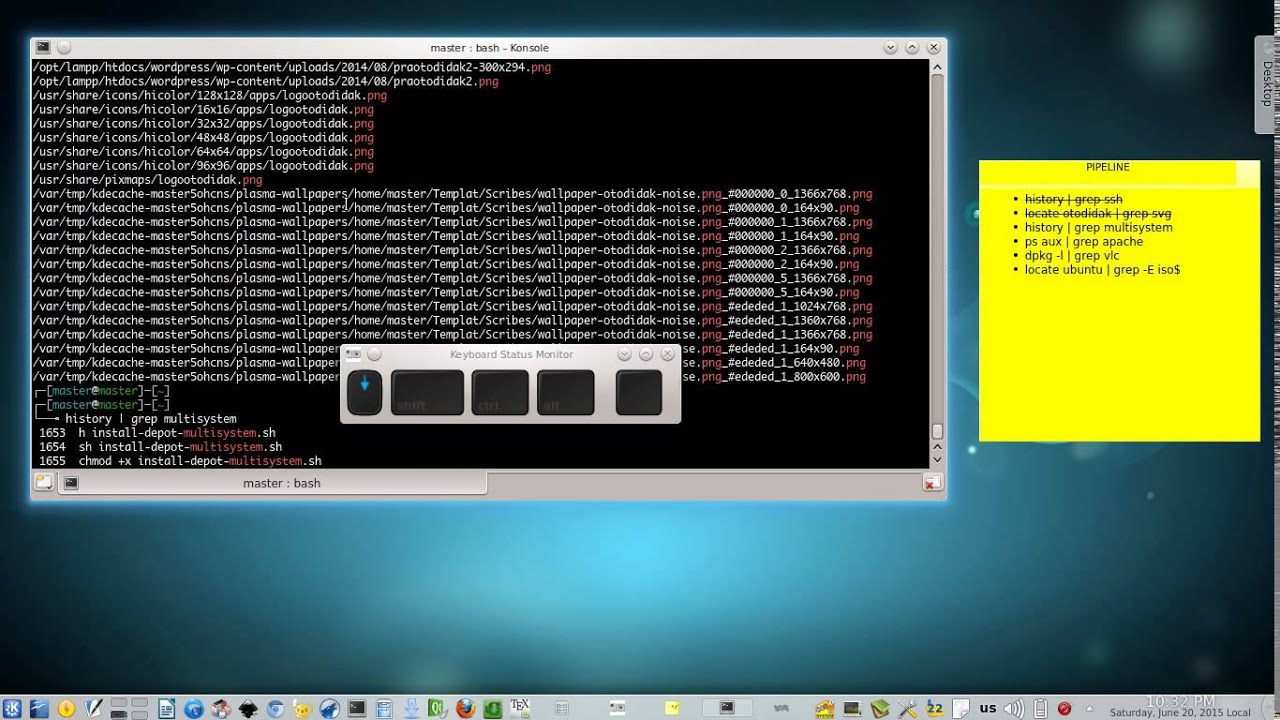The image size is (1280, 720).
Task: Open the terminal launcher icon in panel
Action: coord(357,708)
